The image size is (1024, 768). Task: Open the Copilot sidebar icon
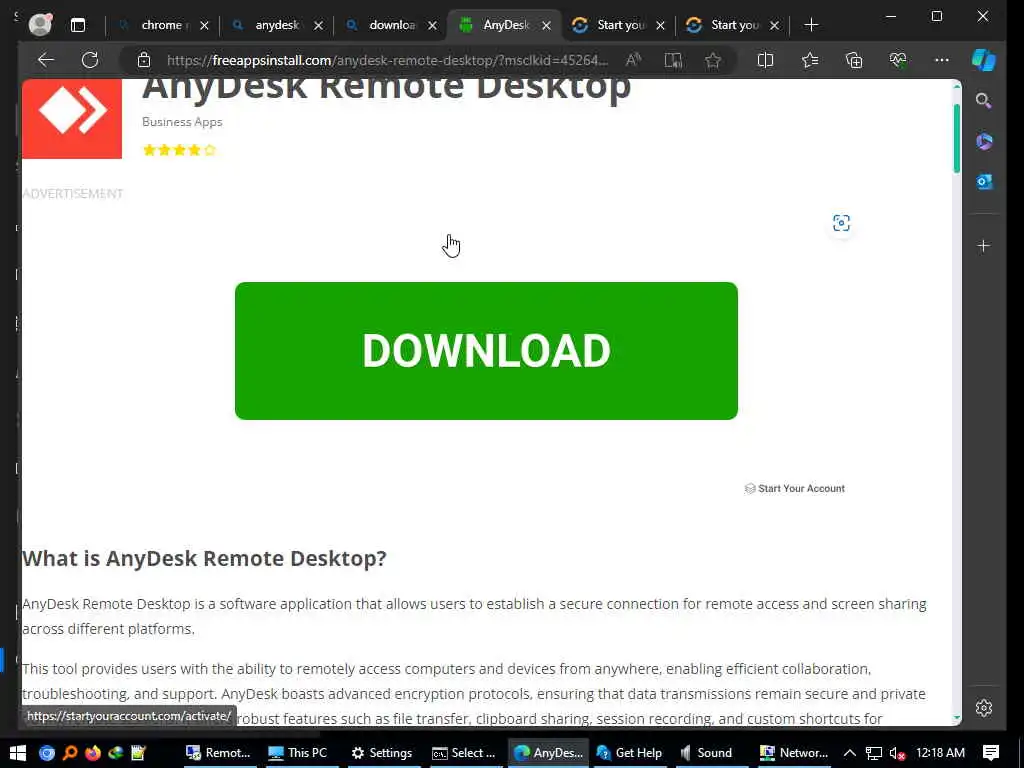pos(984,59)
